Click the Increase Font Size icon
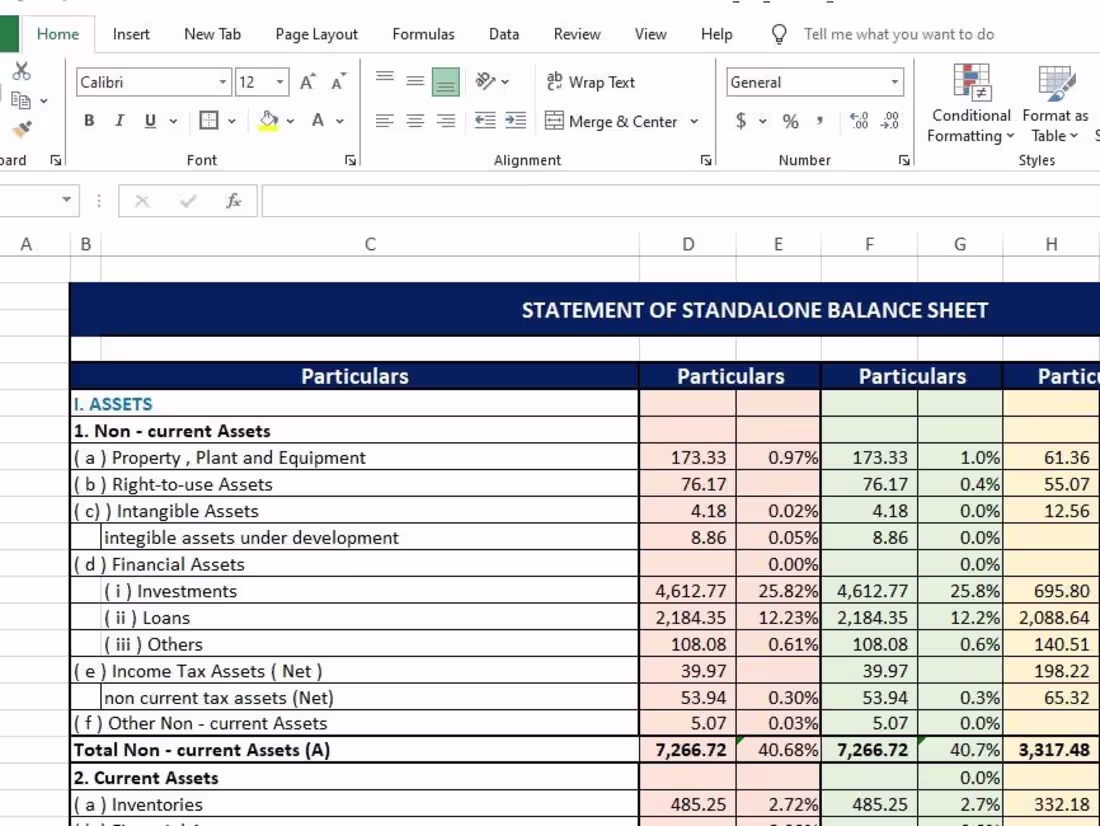 point(308,82)
